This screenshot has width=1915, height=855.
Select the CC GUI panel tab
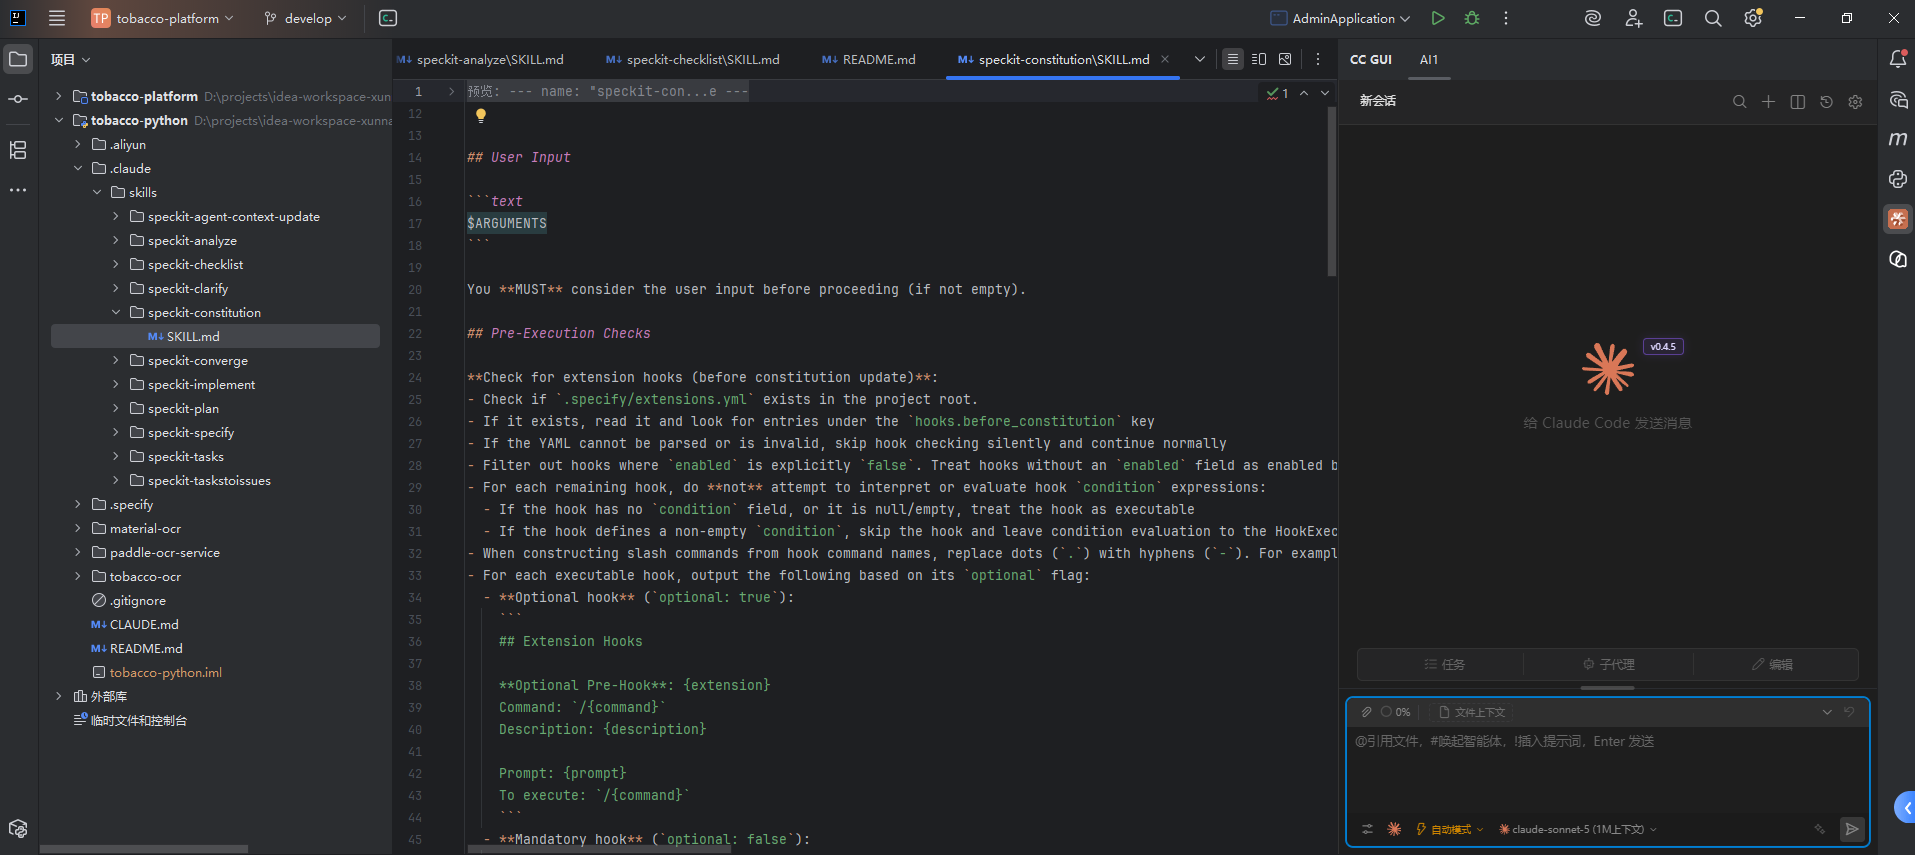pyautogui.click(x=1370, y=60)
